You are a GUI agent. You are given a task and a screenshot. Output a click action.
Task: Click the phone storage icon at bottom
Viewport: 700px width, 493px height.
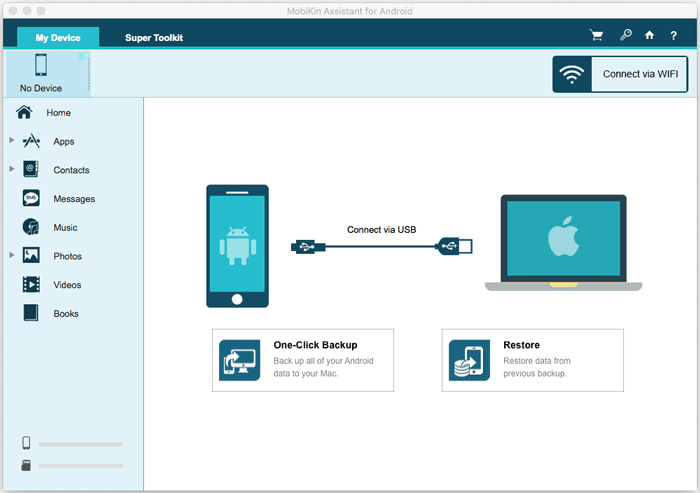(x=26, y=443)
